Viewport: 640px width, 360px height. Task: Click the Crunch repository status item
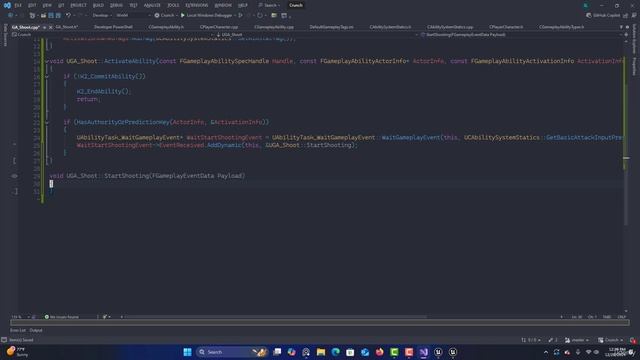[x=611, y=340]
